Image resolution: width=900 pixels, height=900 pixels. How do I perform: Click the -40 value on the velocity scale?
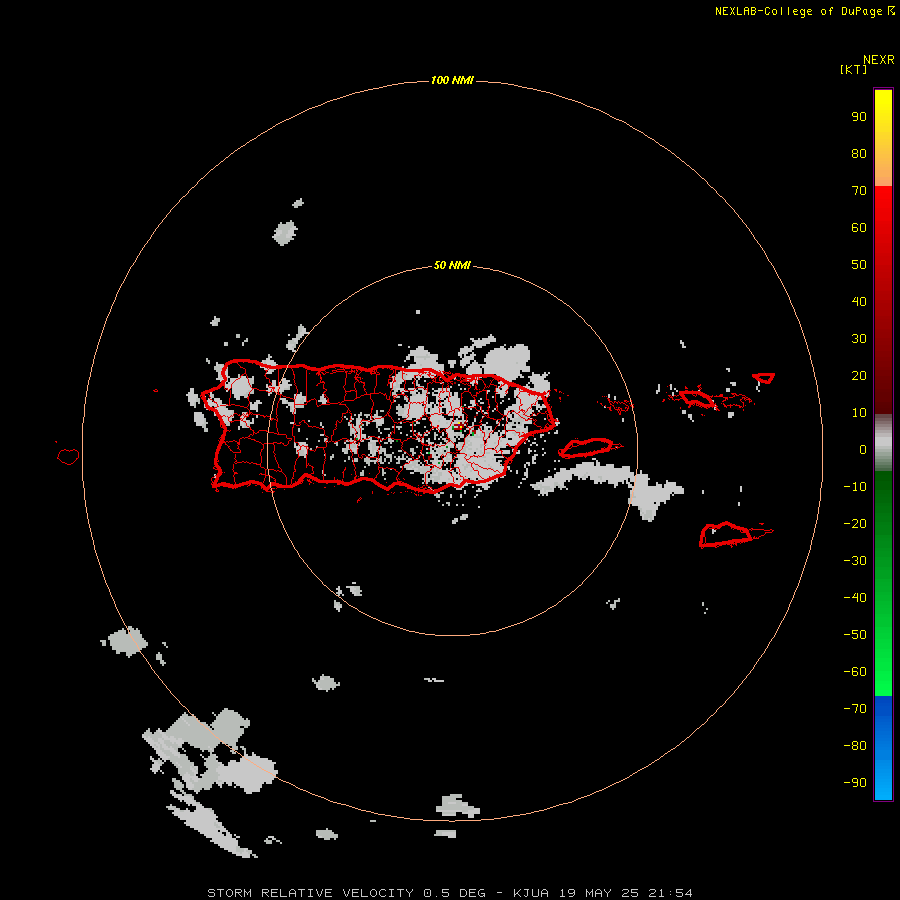(x=855, y=598)
